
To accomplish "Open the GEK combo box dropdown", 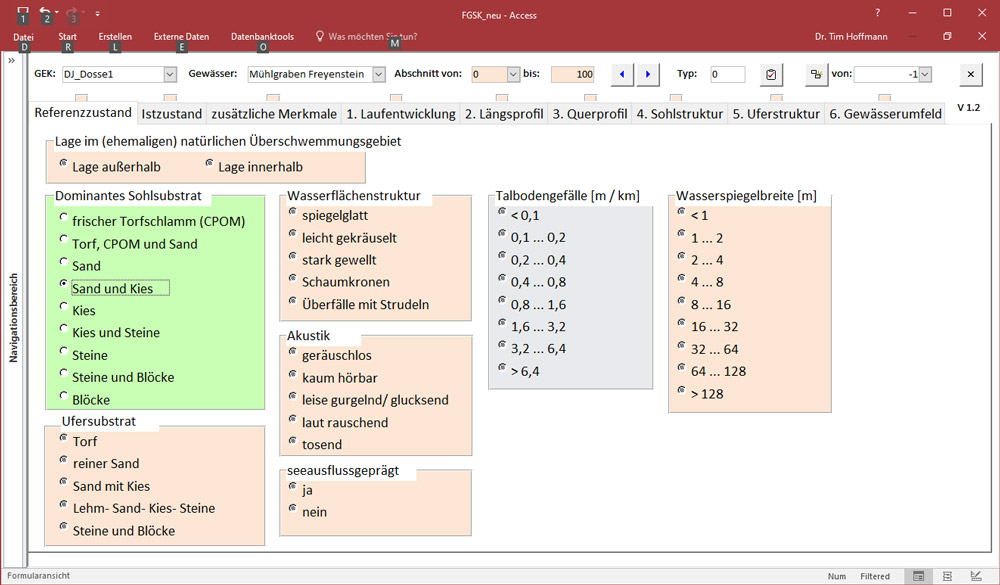I will [x=170, y=74].
